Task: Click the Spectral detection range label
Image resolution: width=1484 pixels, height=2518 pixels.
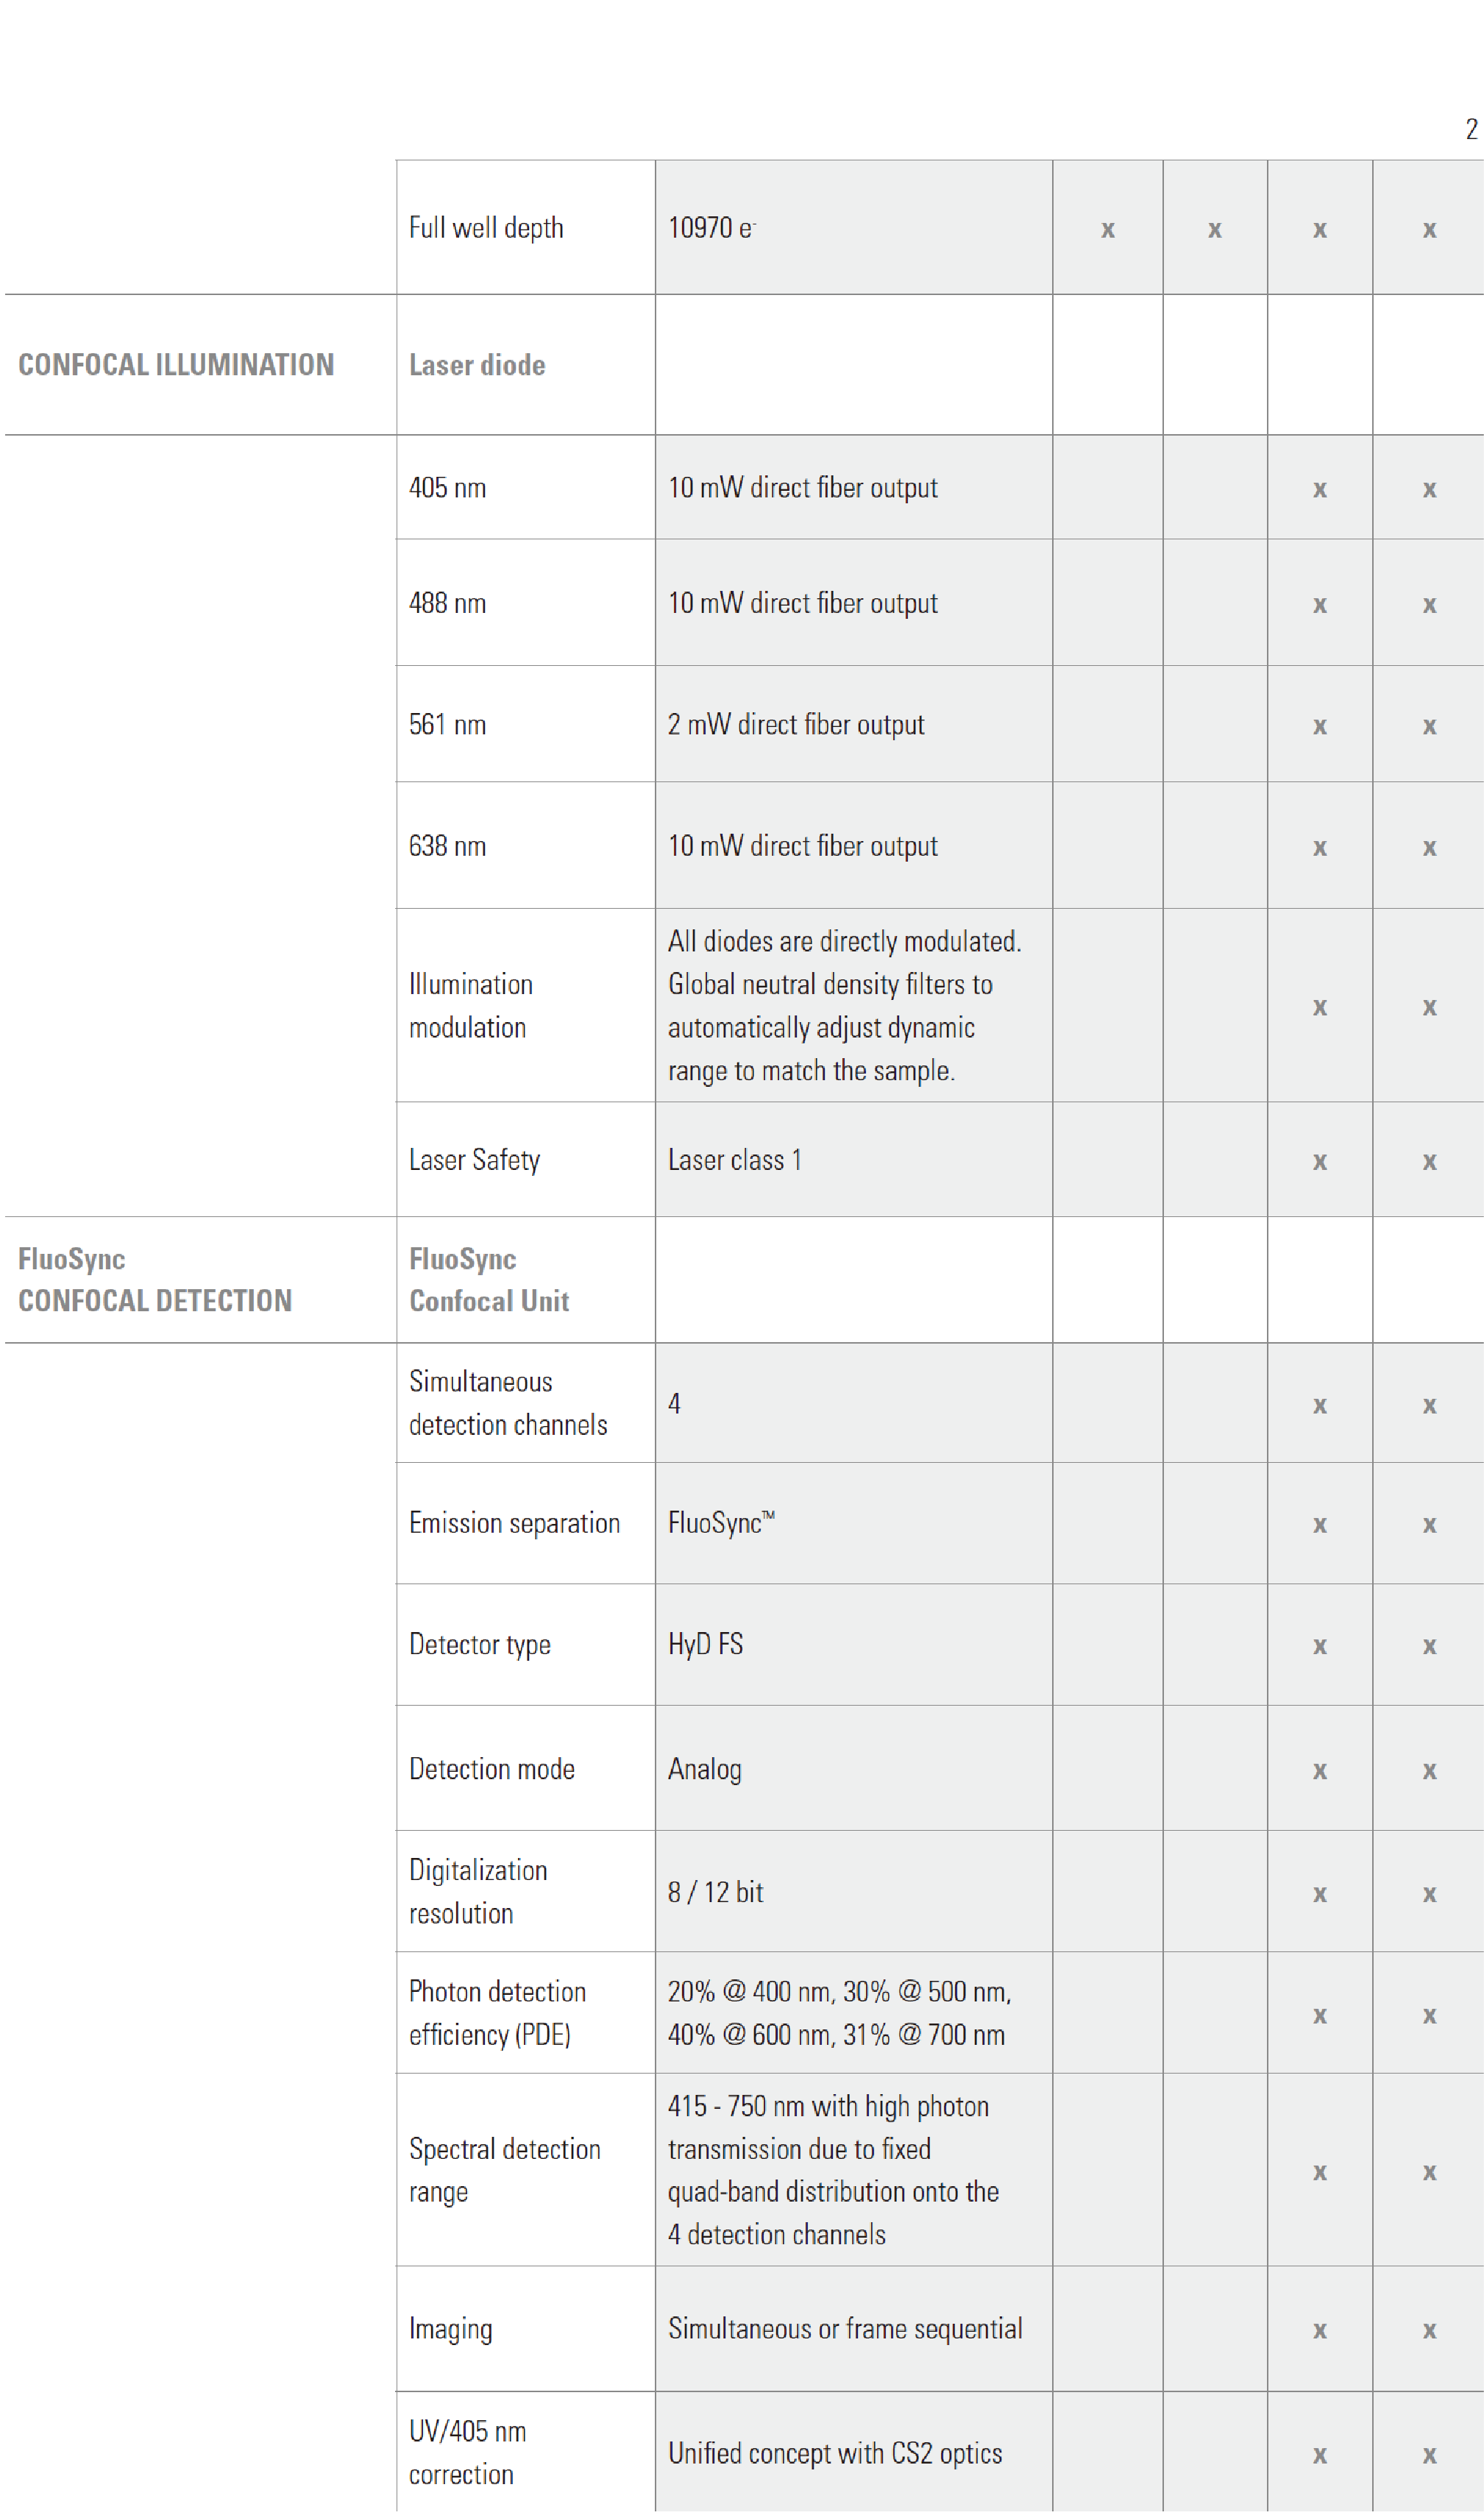Action: tap(504, 2171)
